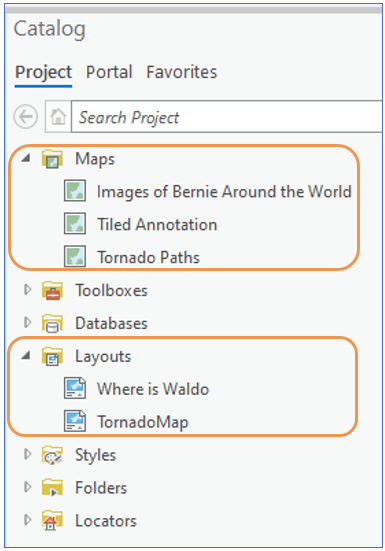Click the Locators folder icon
Viewport: 385px width, 551px height.
[x=52, y=521]
